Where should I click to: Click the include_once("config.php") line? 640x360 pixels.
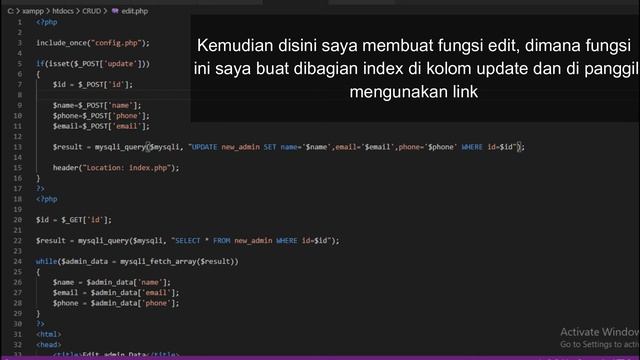click(93, 43)
